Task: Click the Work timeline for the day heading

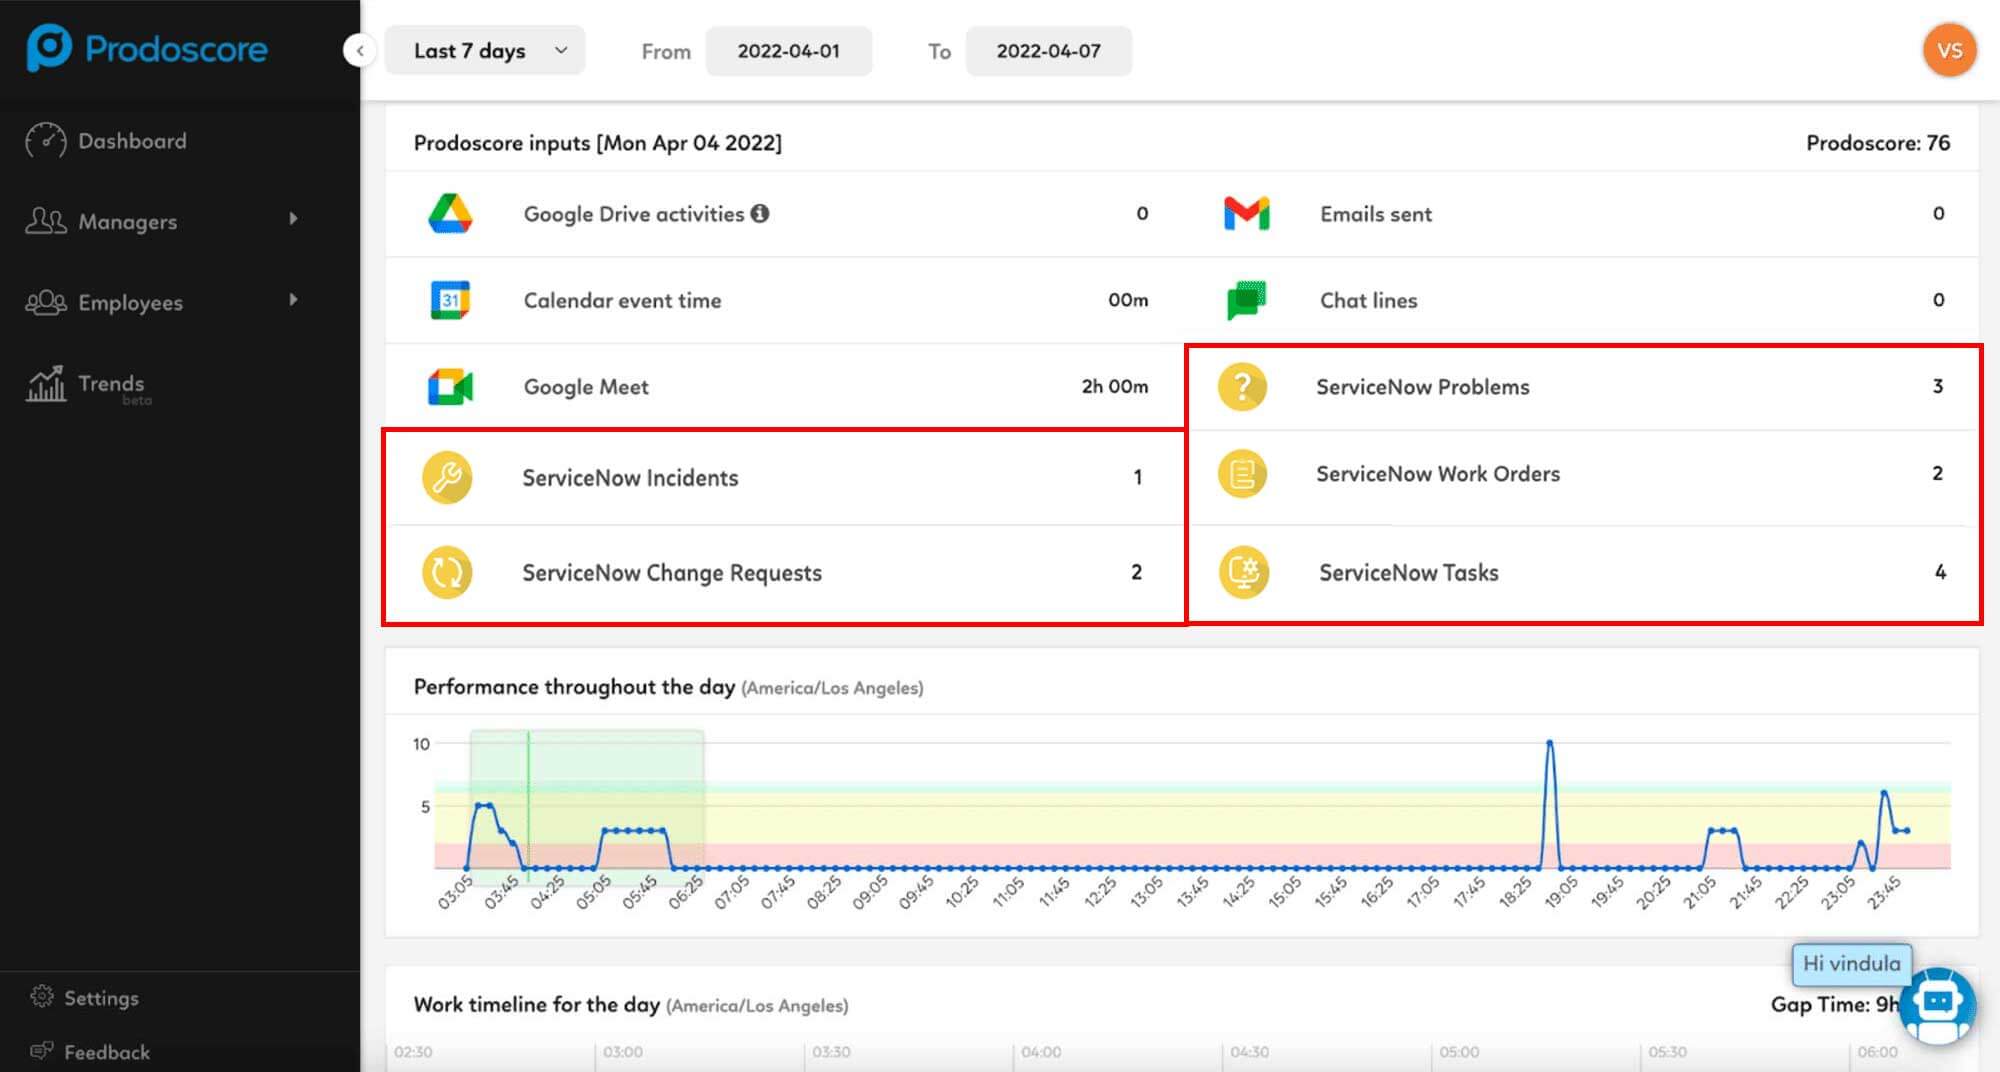Action: coord(536,1005)
